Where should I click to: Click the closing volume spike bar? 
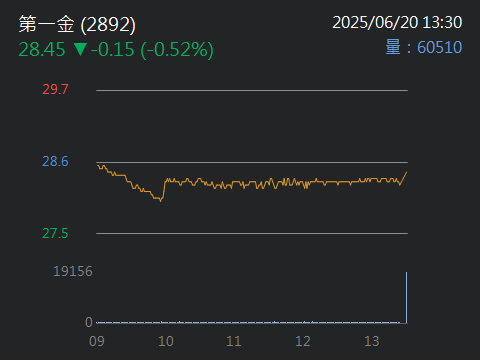click(x=406, y=297)
